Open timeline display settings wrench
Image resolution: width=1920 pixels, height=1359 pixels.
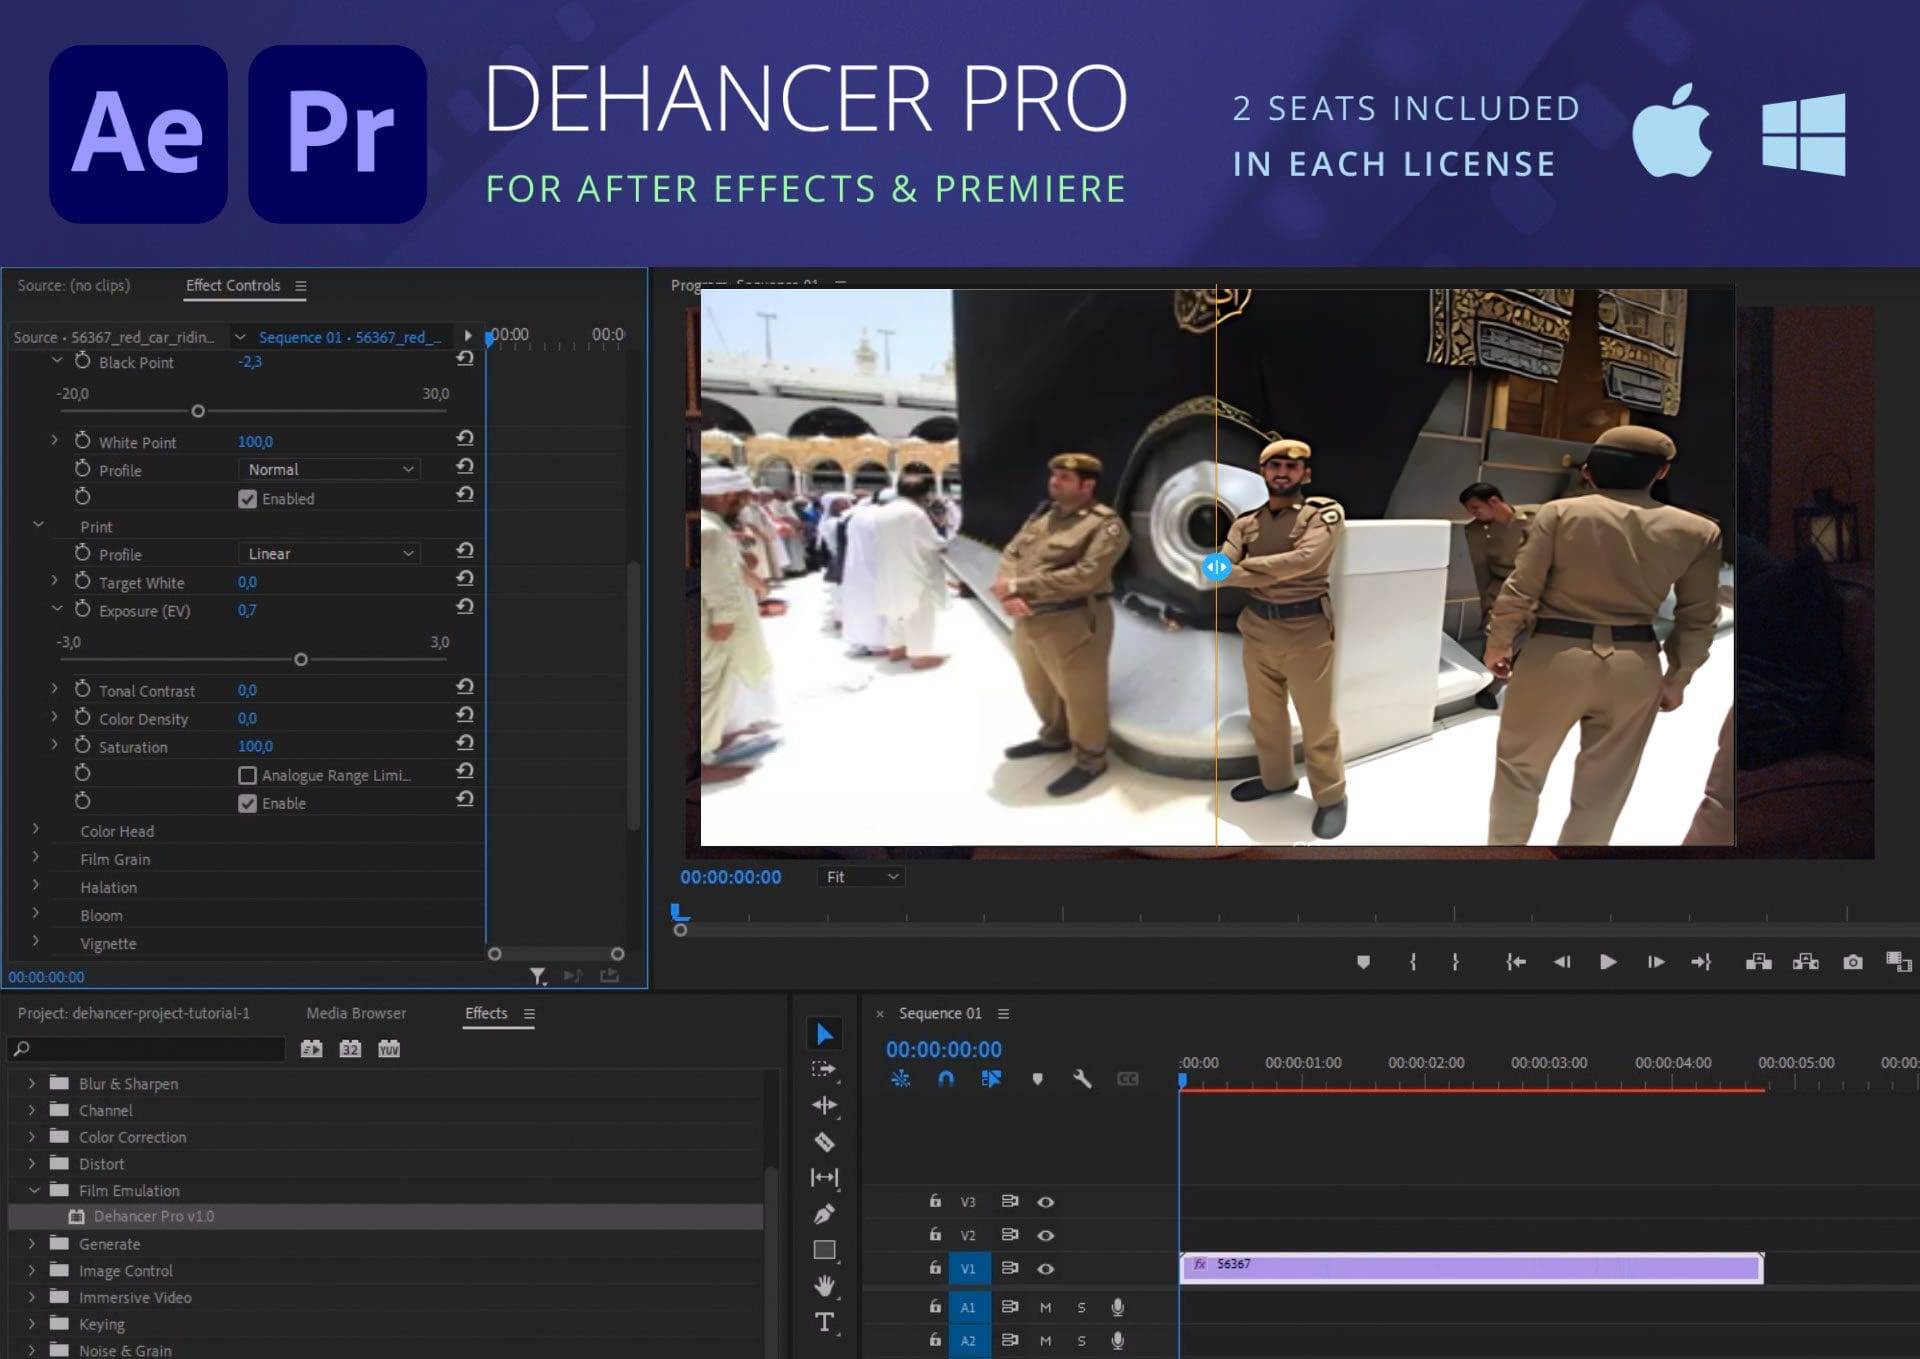click(1082, 1079)
